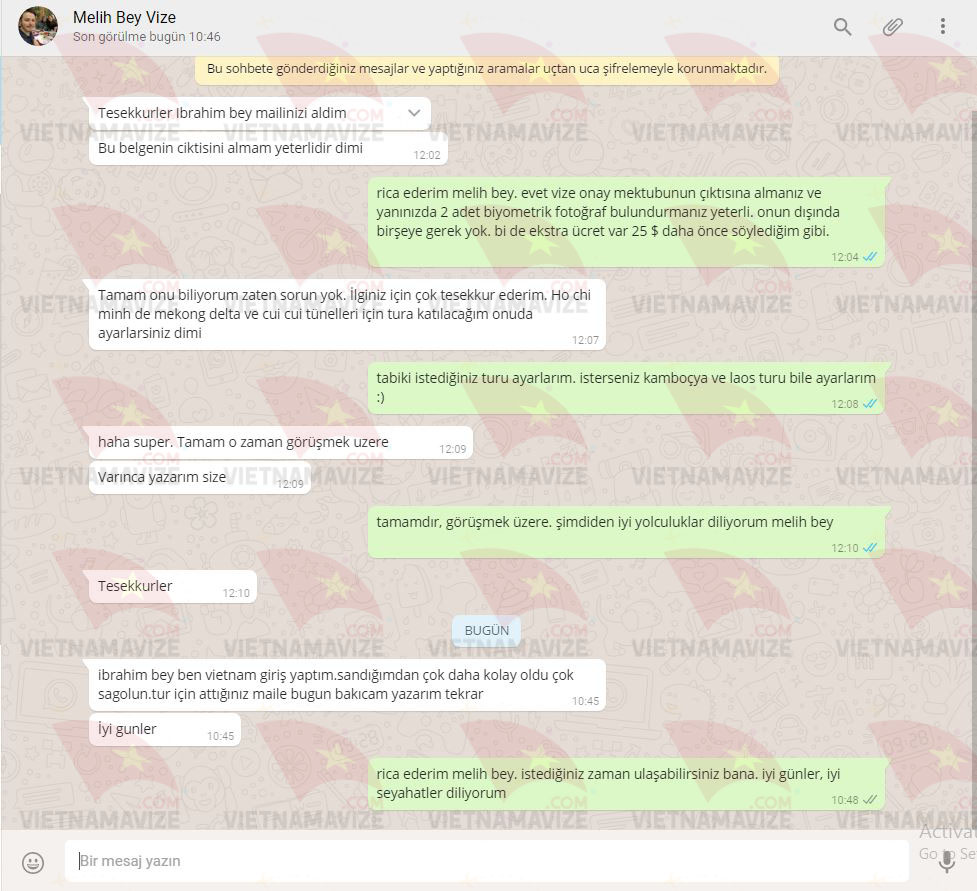This screenshot has width=977, height=891.
Task: Click delivery ticks on the 10:48 message
Action: [x=870, y=799]
